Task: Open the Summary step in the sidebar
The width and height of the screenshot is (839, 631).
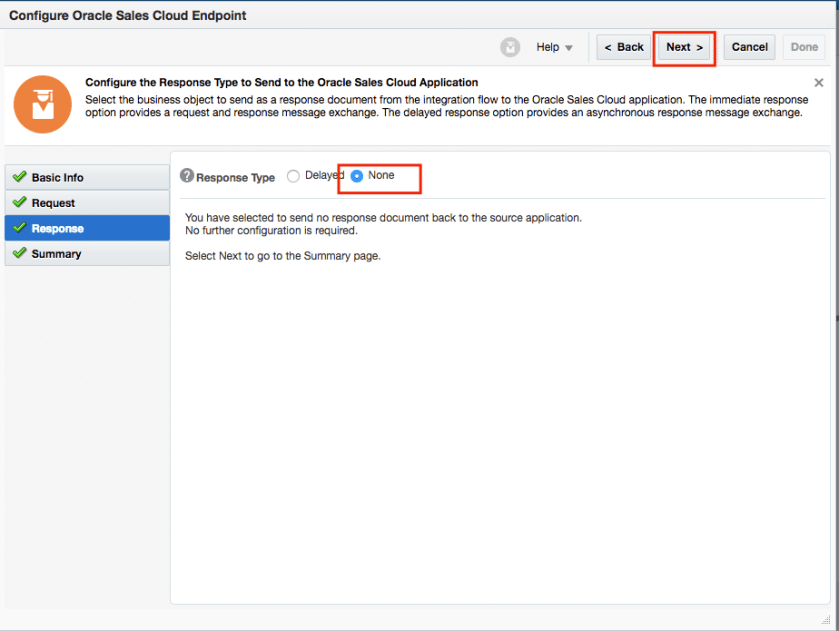Action: (56, 254)
